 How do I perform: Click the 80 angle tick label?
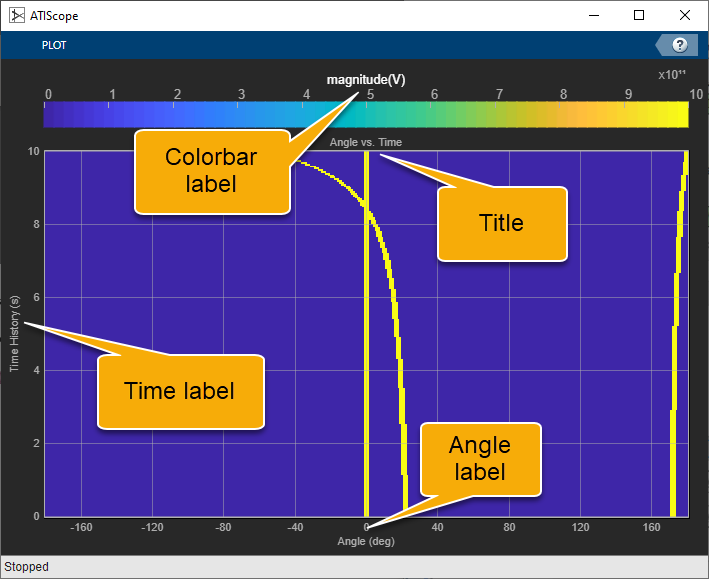[509, 527]
